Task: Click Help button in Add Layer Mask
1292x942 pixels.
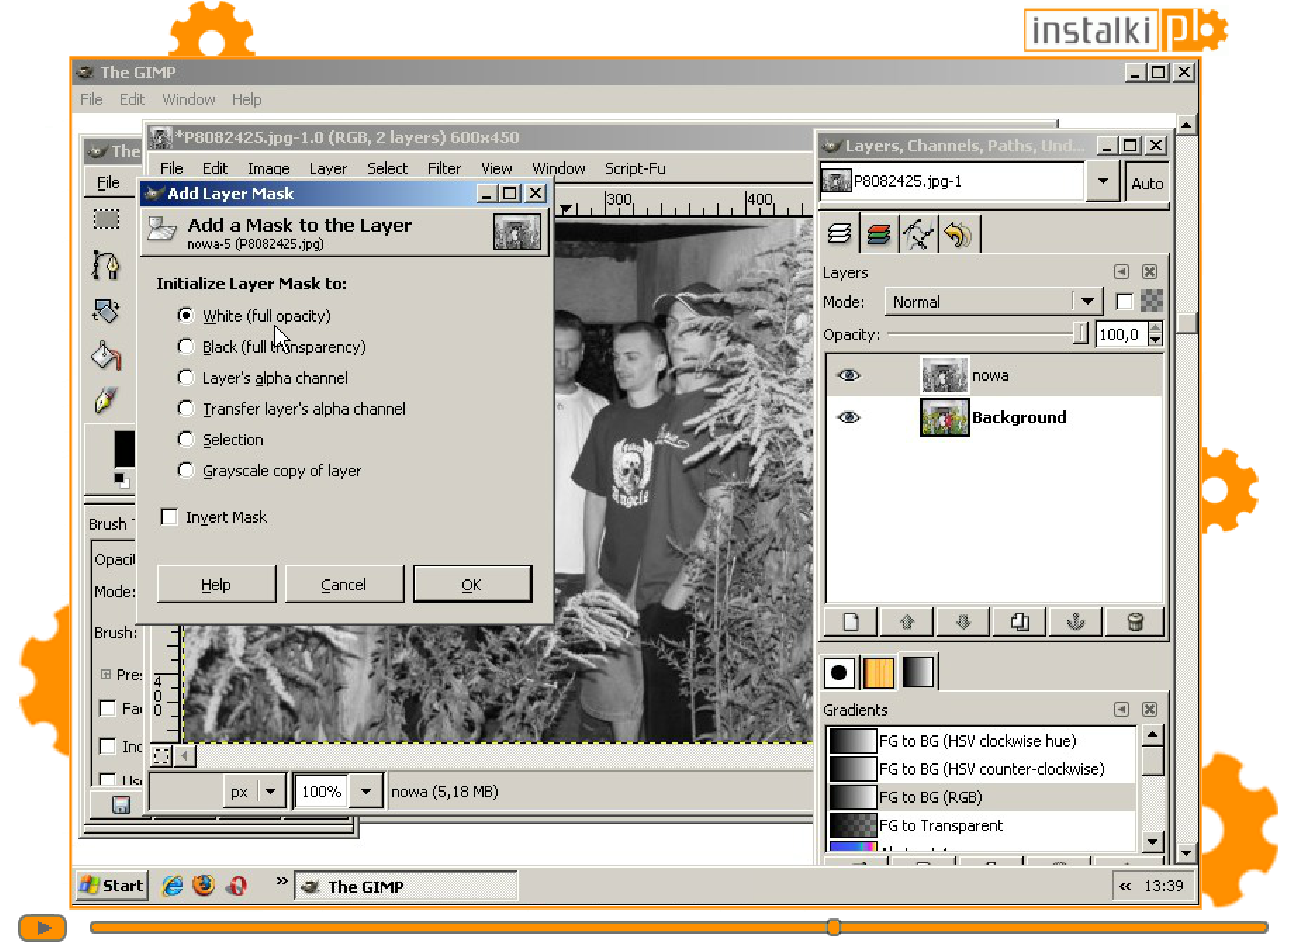Action: pyautogui.click(x=216, y=584)
